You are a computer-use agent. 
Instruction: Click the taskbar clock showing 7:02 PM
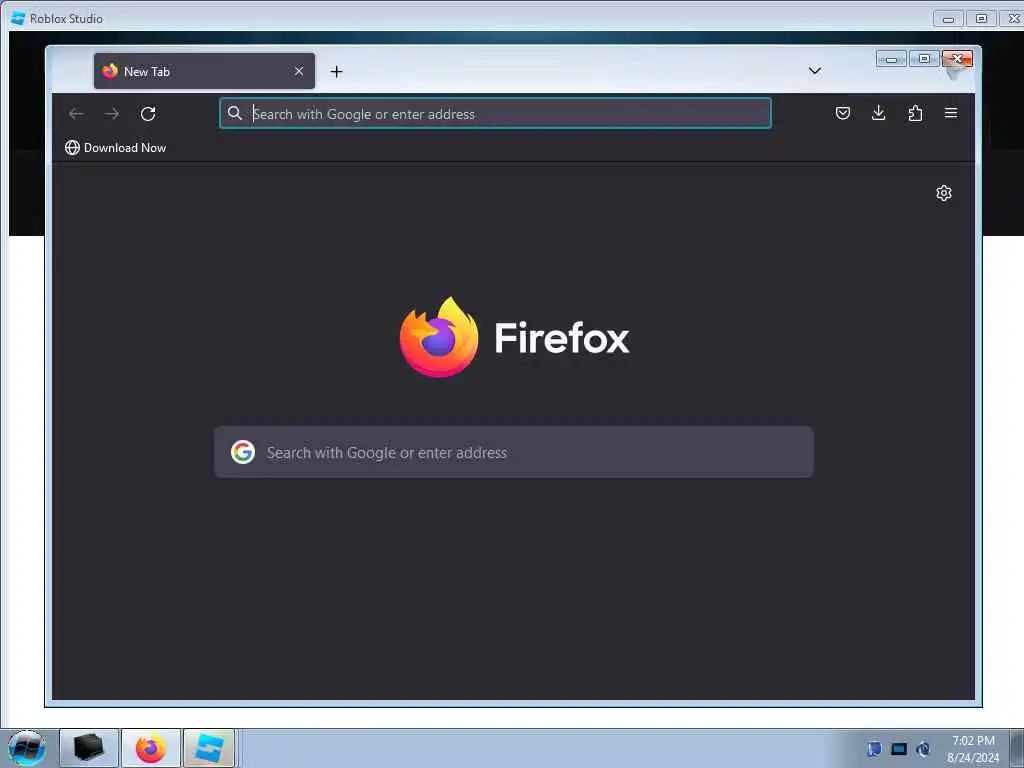tap(973, 748)
